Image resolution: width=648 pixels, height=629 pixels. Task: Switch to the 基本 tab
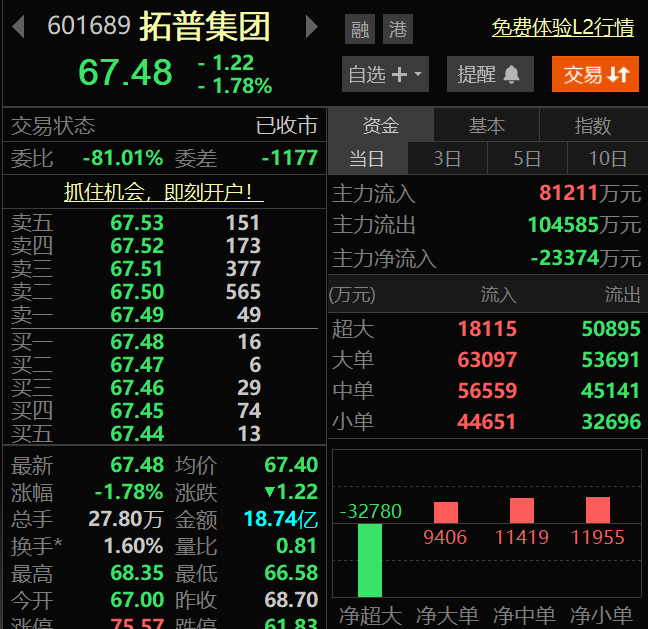pyautogui.click(x=486, y=125)
